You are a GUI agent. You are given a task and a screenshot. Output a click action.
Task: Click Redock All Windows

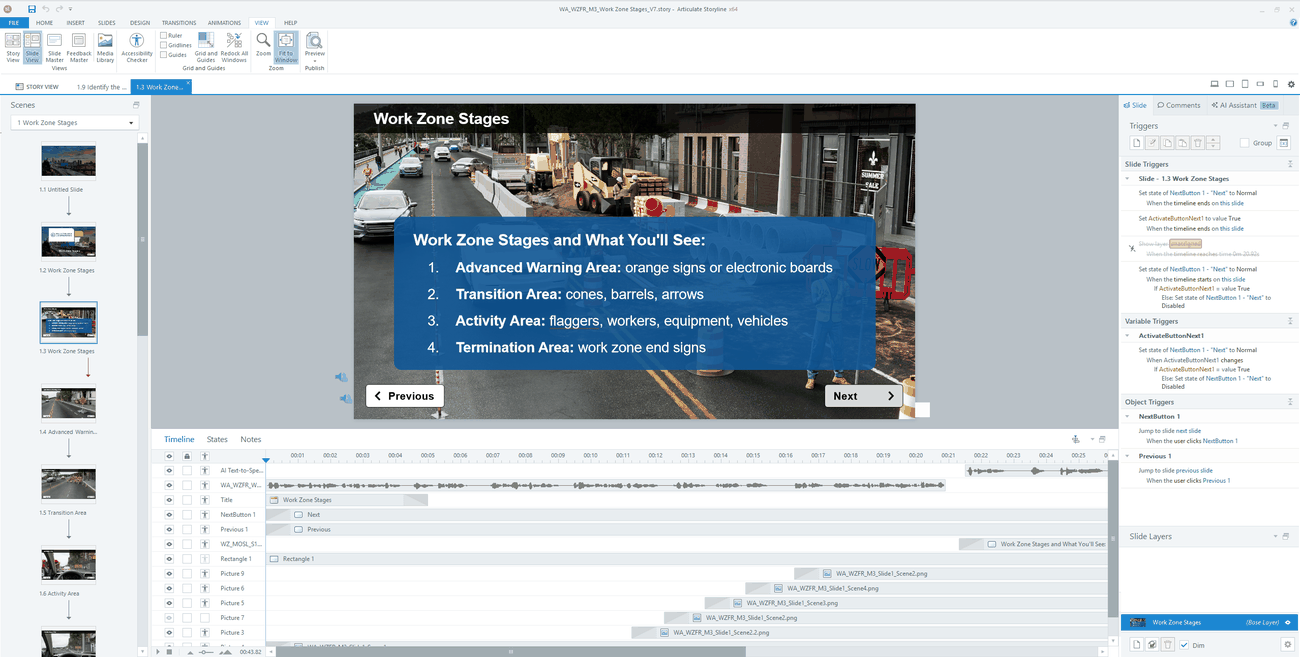[x=234, y=47]
